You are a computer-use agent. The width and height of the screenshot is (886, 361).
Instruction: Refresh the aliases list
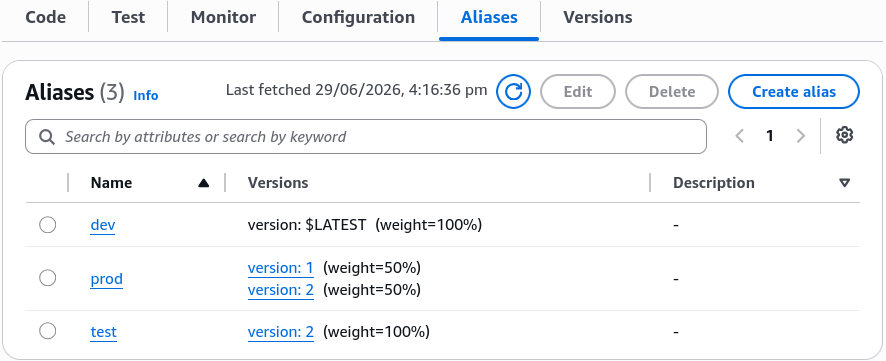point(513,92)
